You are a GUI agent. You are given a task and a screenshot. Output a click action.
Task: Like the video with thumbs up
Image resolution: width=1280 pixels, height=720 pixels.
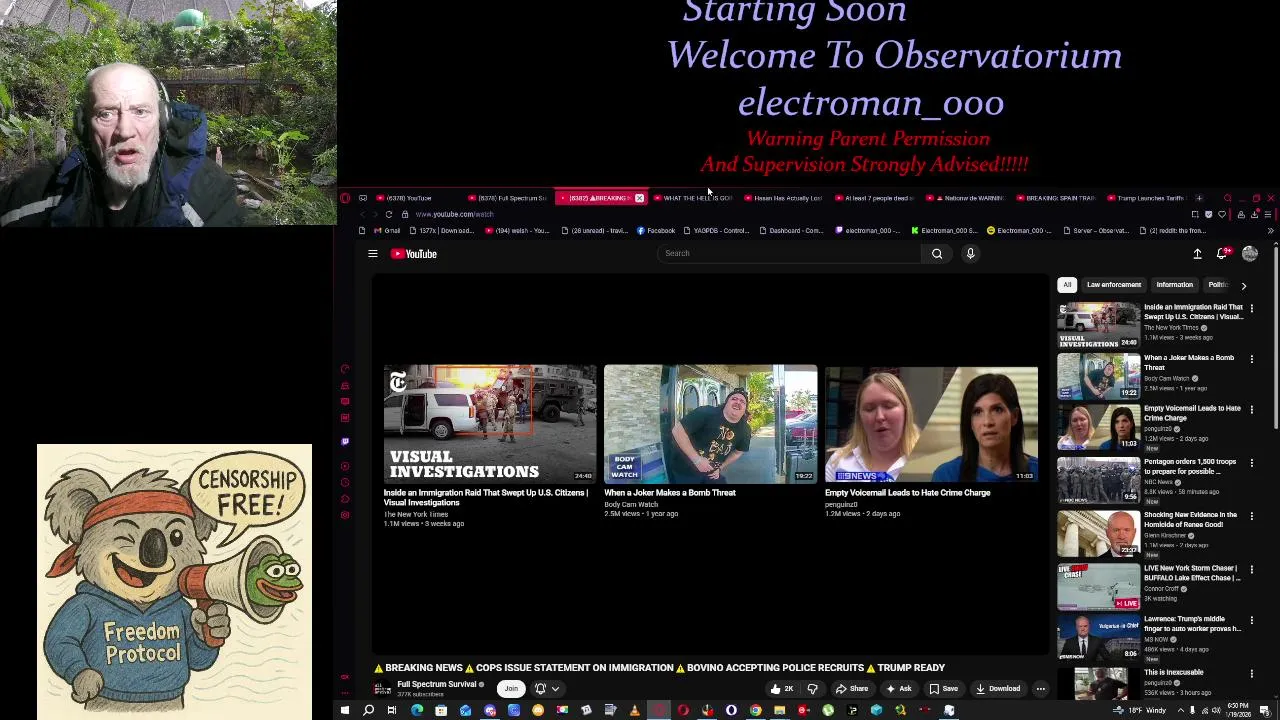pos(782,689)
